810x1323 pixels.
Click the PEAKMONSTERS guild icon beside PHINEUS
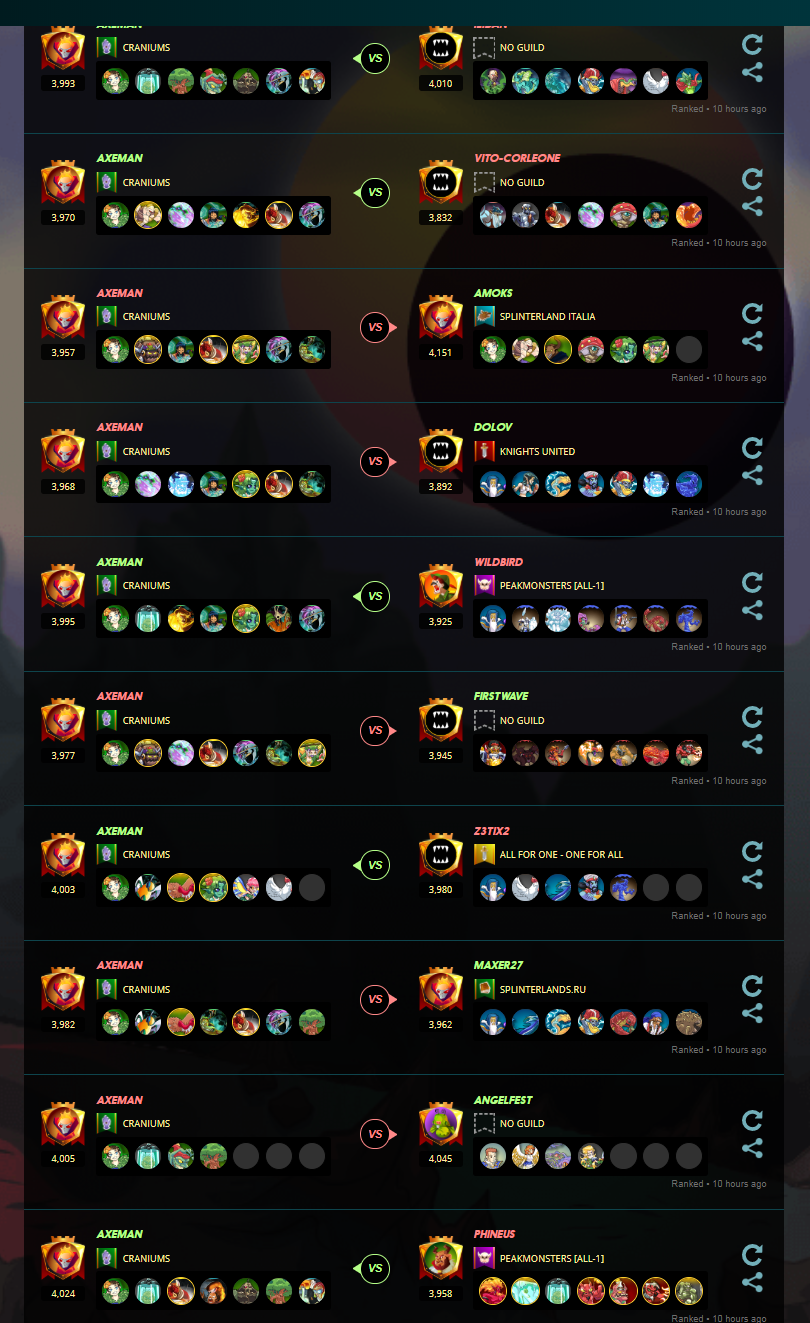point(484,1258)
